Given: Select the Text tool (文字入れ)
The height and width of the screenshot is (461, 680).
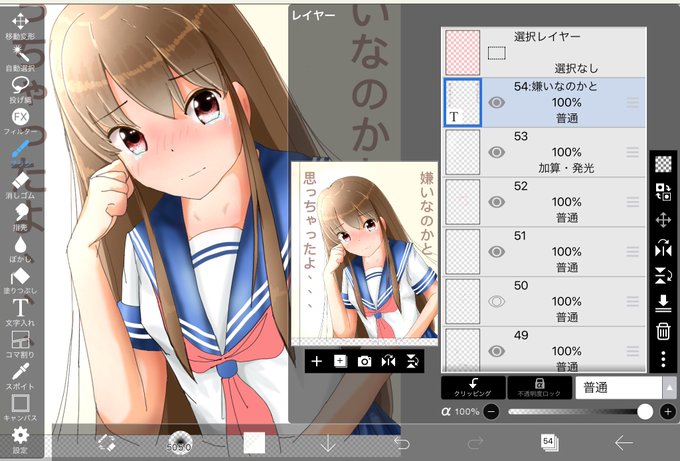Looking at the screenshot, I should click(20, 313).
